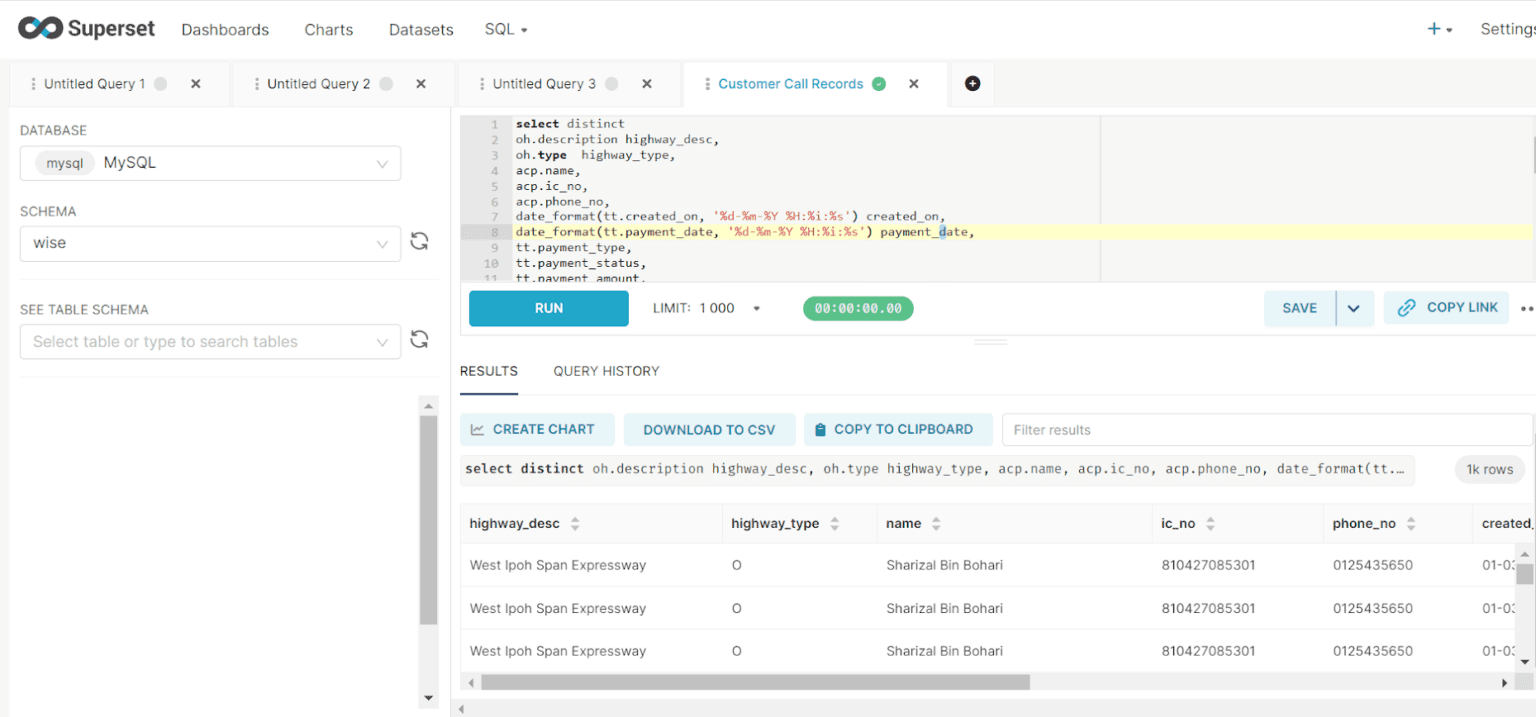The width and height of the screenshot is (1536, 717).
Task: Sort results by phone_no
Action: click(1410, 523)
